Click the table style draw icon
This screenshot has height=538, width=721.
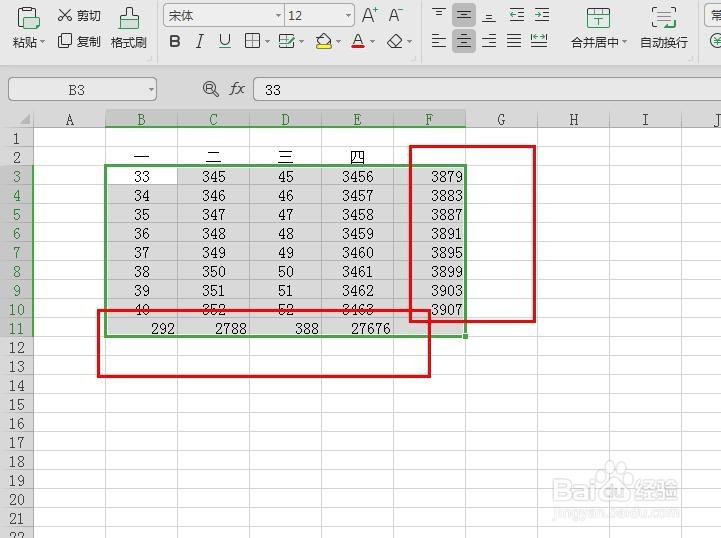tap(286, 41)
